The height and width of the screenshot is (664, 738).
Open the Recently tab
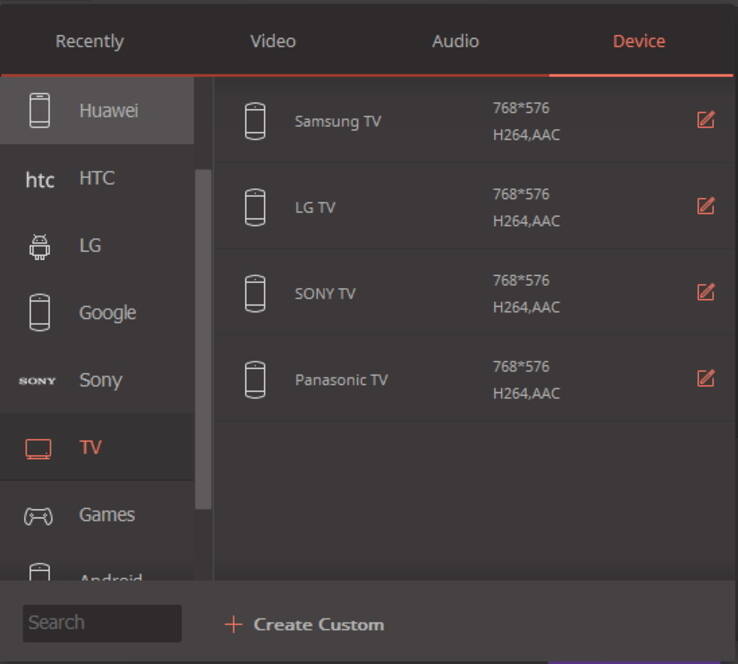click(x=89, y=41)
